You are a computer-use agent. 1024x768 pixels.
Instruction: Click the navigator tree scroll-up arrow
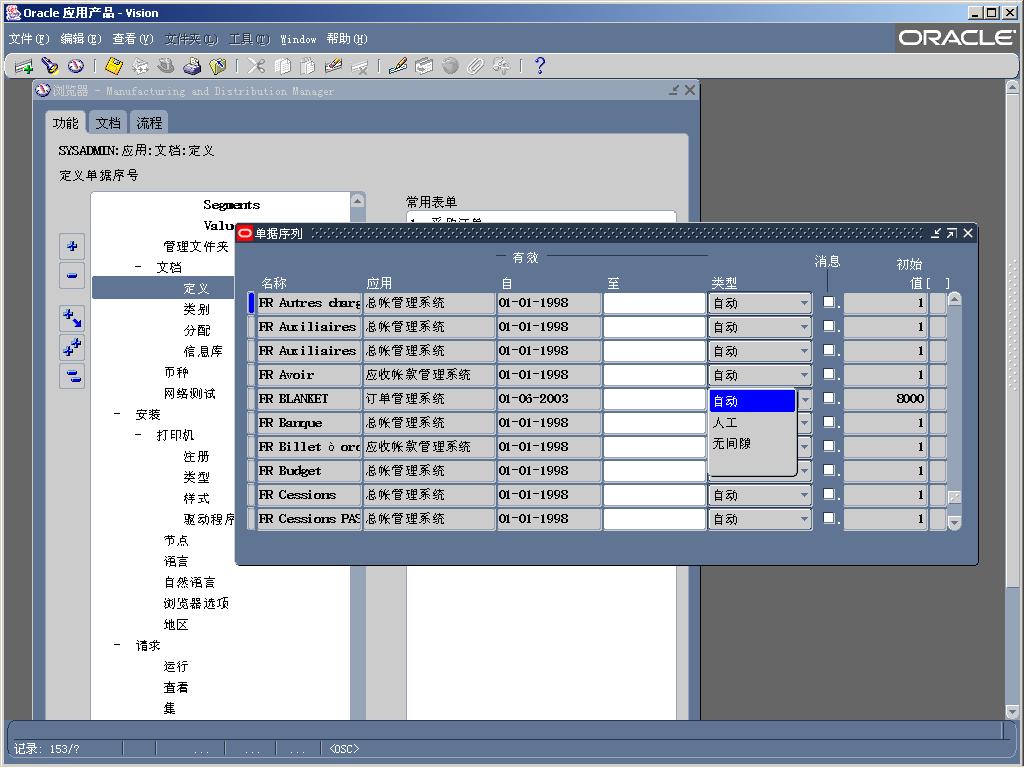357,200
